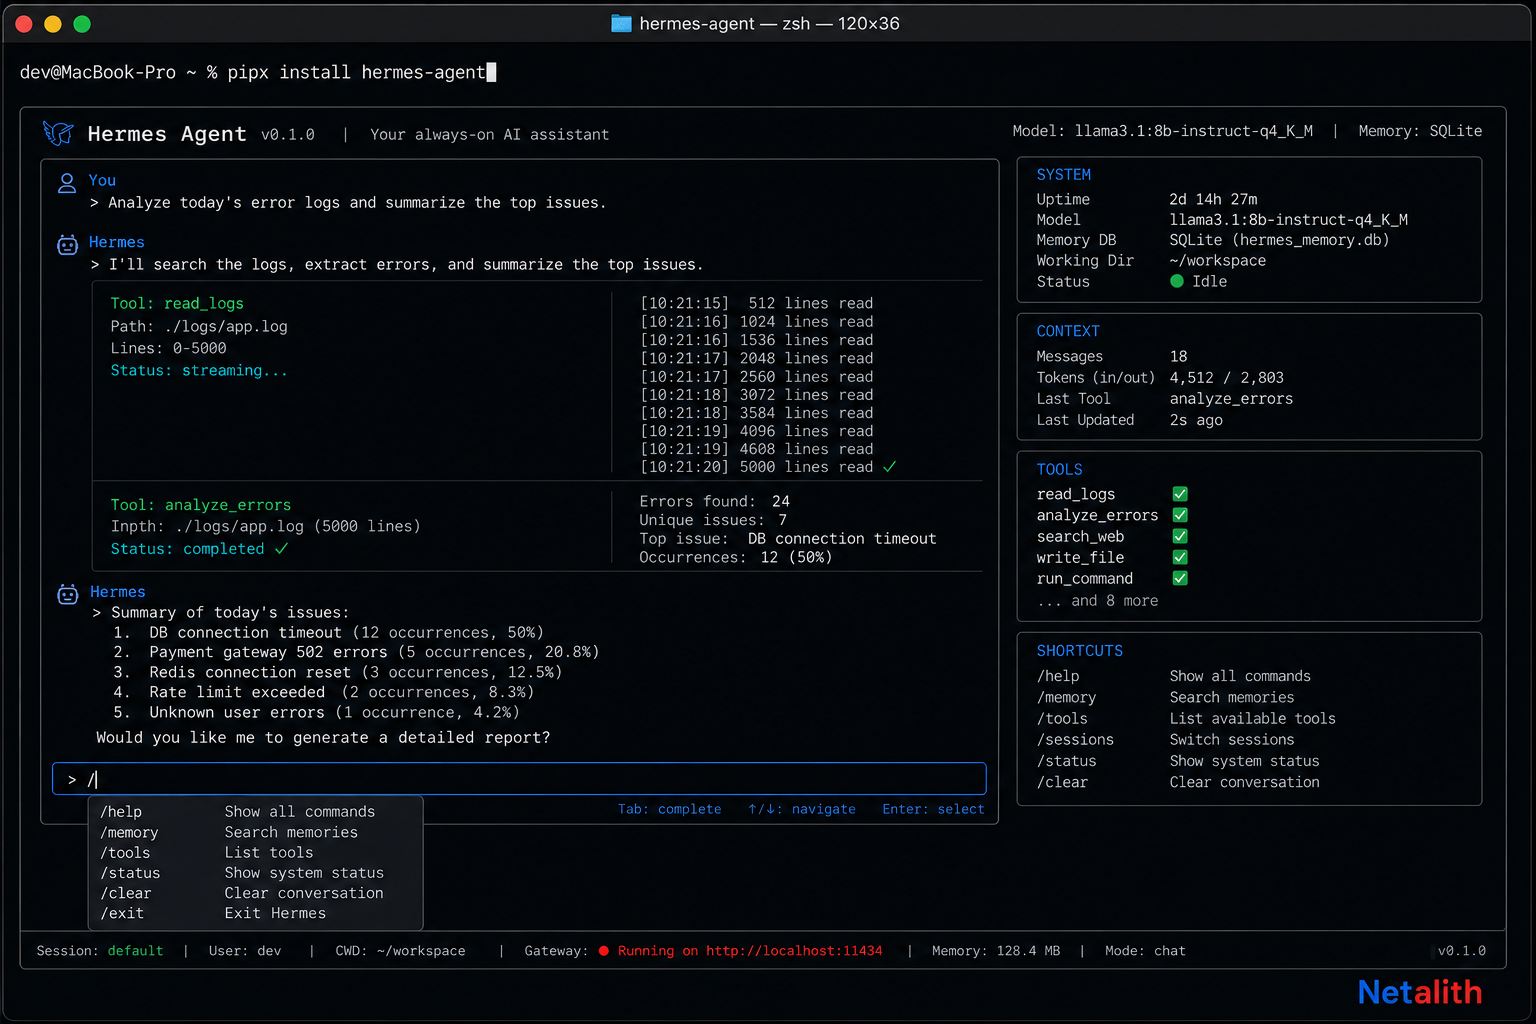1536x1024 pixels.
Task: Click the 'CWD: ~/workspace' status bar entry
Action: pos(400,951)
